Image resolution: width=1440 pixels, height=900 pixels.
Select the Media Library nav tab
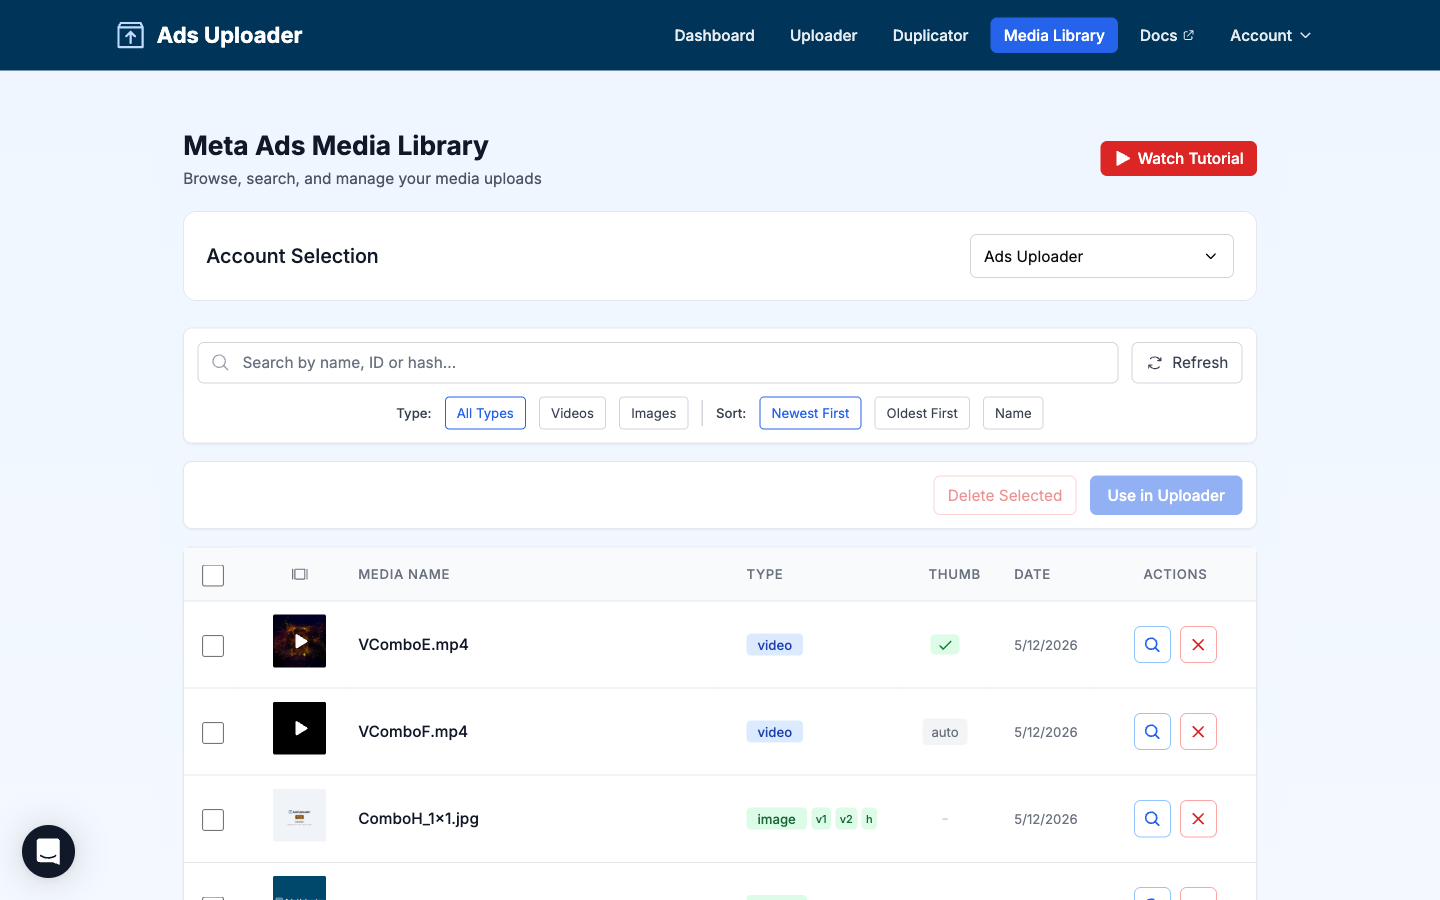click(1054, 35)
